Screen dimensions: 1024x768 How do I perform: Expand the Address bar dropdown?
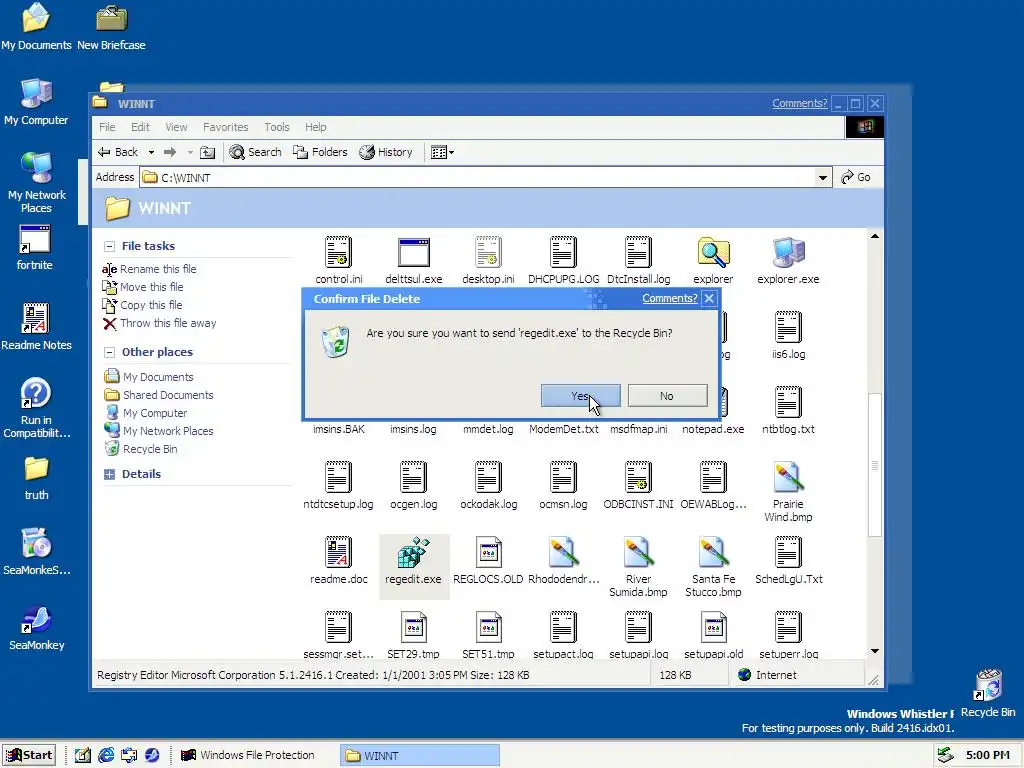click(822, 178)
